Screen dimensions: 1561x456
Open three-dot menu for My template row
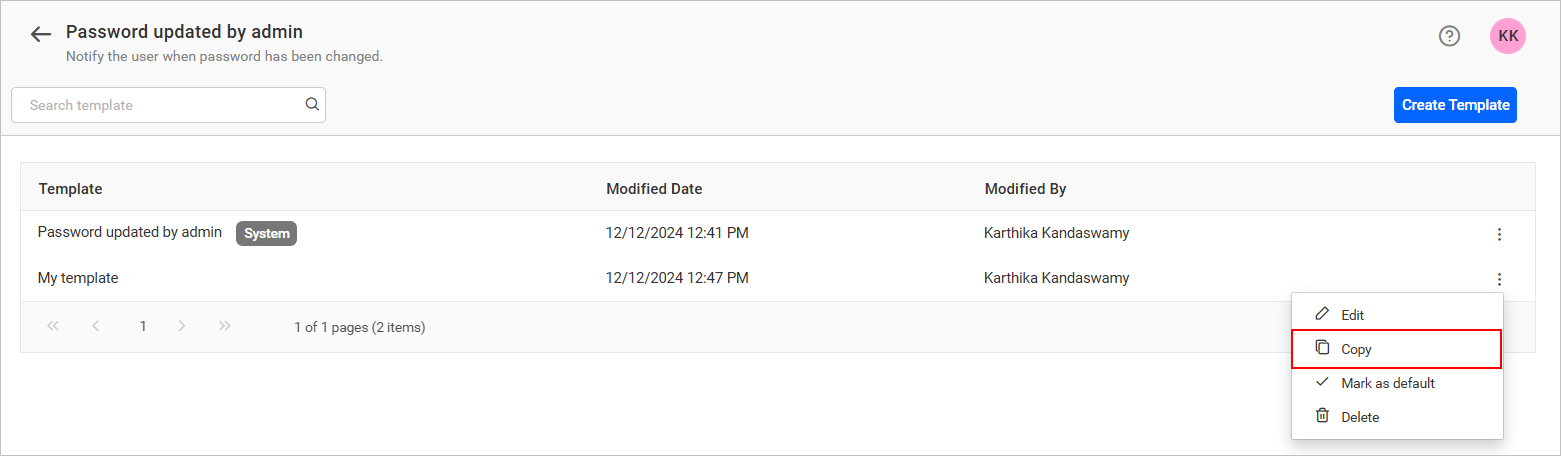[x=1498, y=279]
